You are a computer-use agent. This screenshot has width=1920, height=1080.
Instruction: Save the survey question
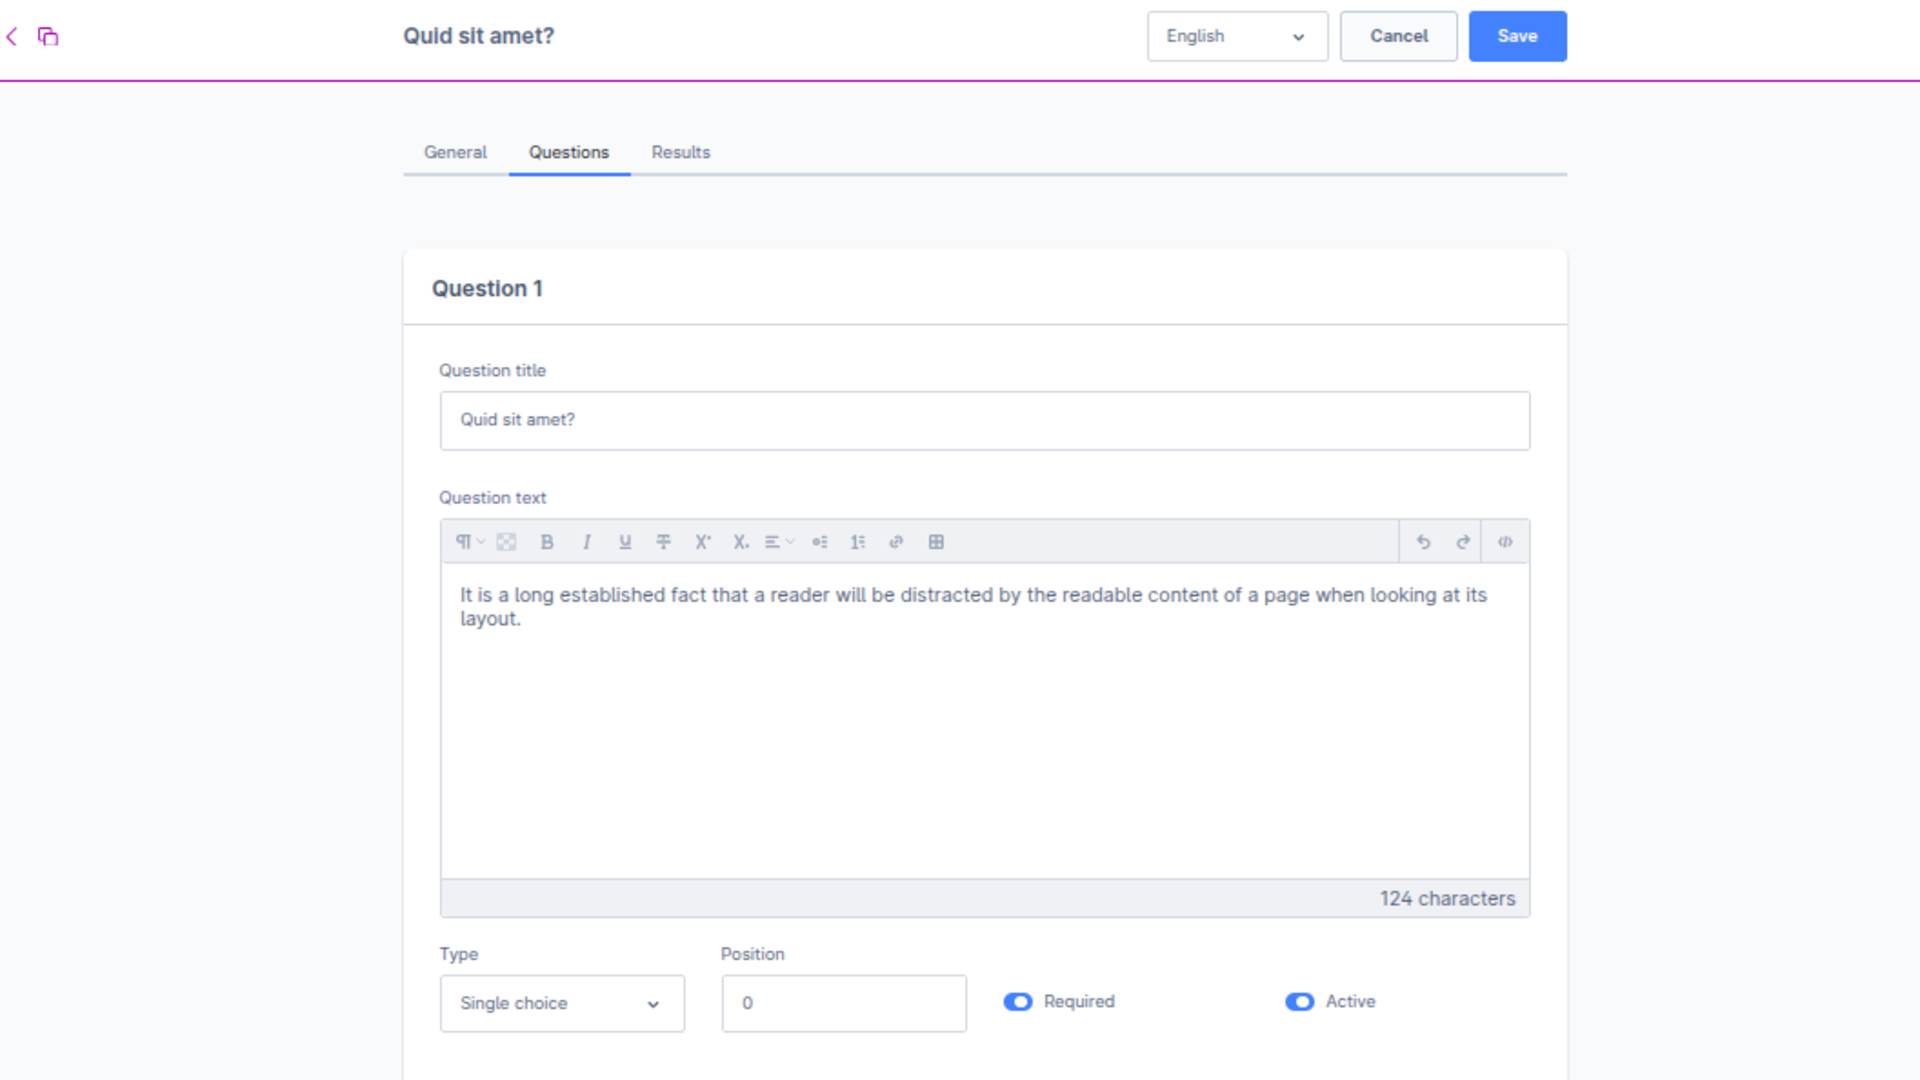(x=1517, y=36)
